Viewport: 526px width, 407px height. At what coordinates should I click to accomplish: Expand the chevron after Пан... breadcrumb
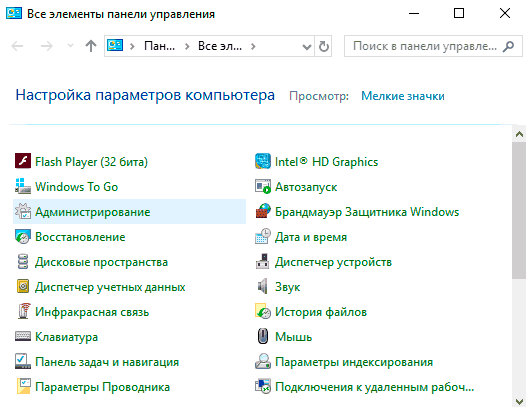(187, 46)
